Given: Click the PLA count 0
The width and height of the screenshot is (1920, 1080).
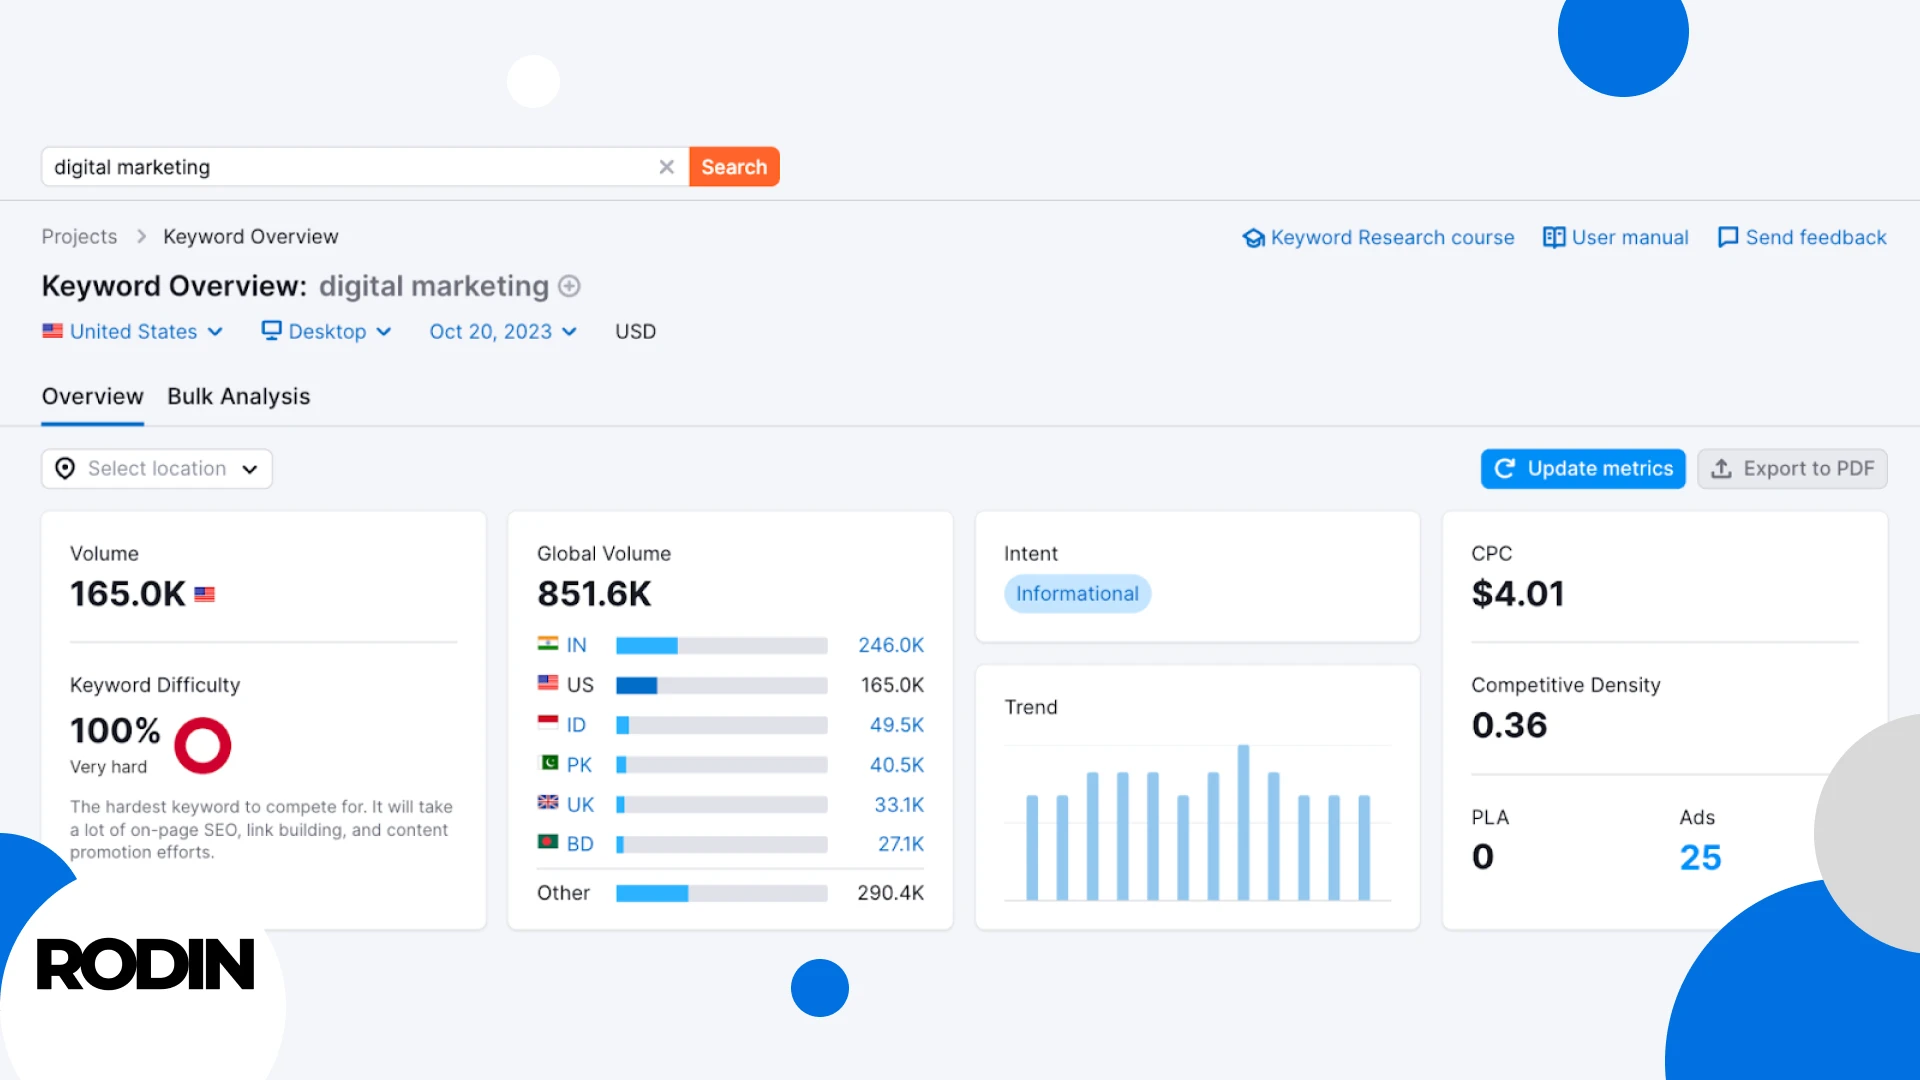Looking at the screenshot, I should pos(1482,857).
